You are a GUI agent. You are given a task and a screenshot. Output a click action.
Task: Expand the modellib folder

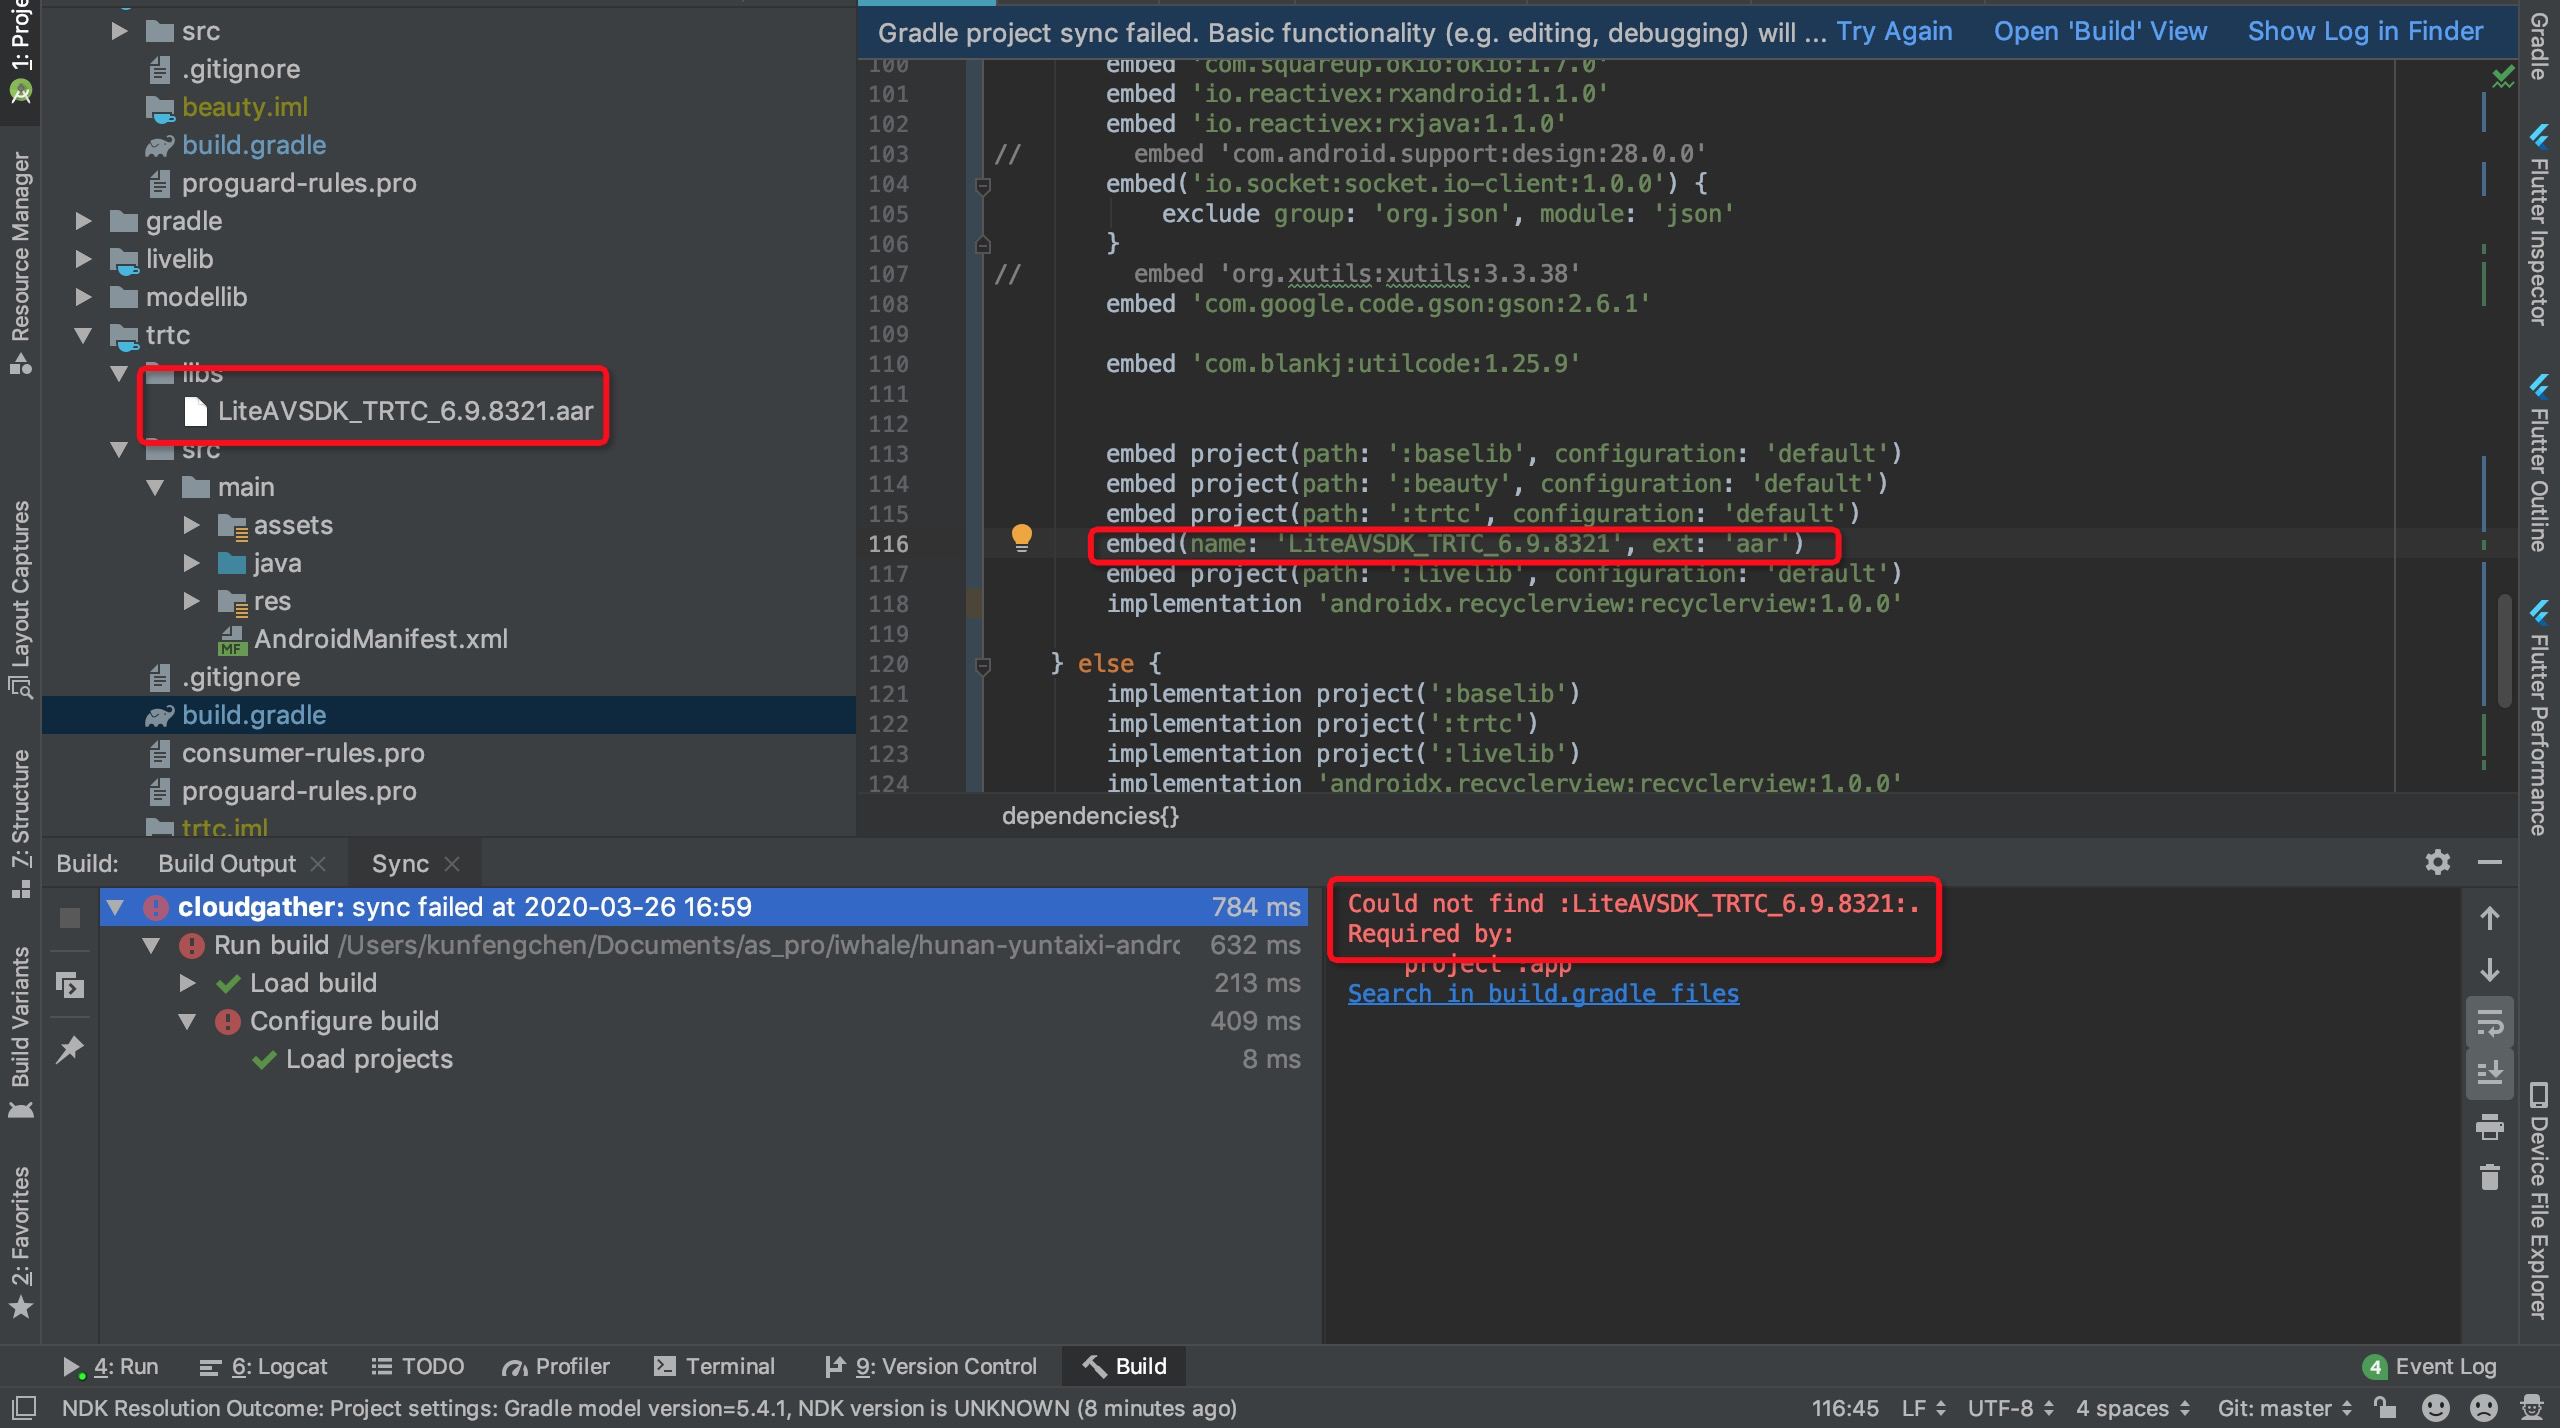[x=84, y=296]
